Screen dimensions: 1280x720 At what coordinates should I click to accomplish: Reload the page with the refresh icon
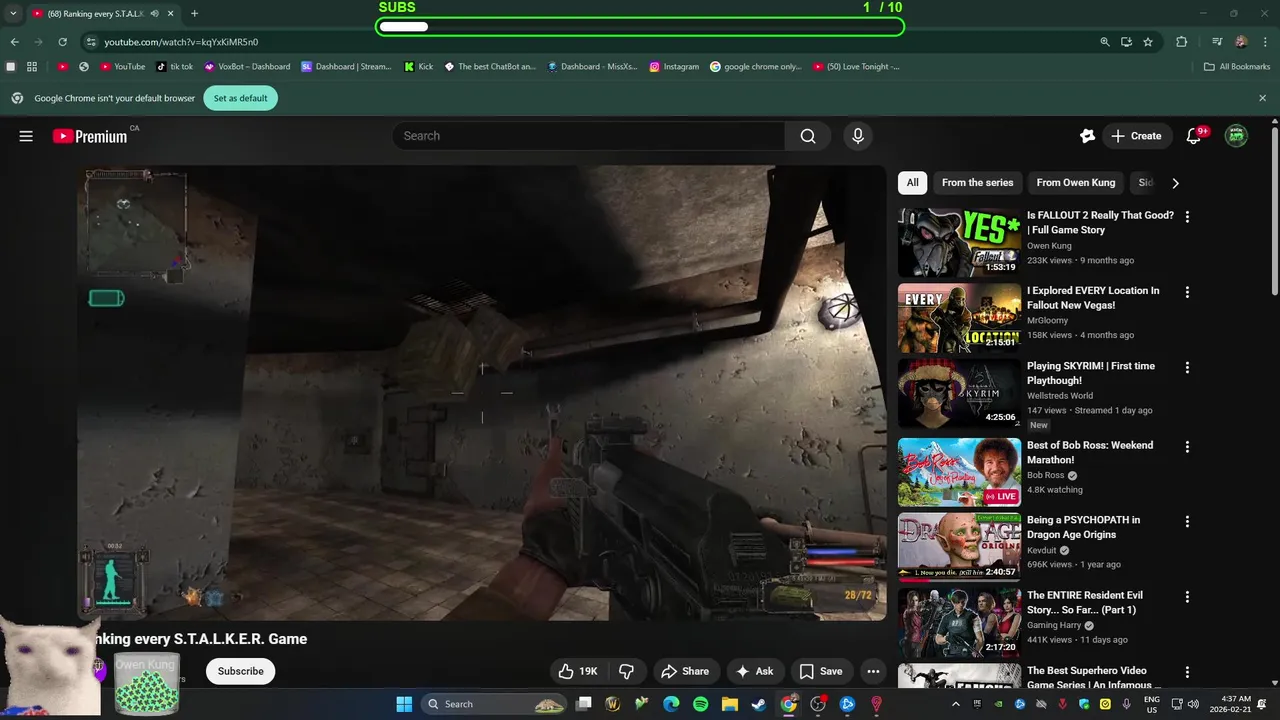[x=62, y=42]
